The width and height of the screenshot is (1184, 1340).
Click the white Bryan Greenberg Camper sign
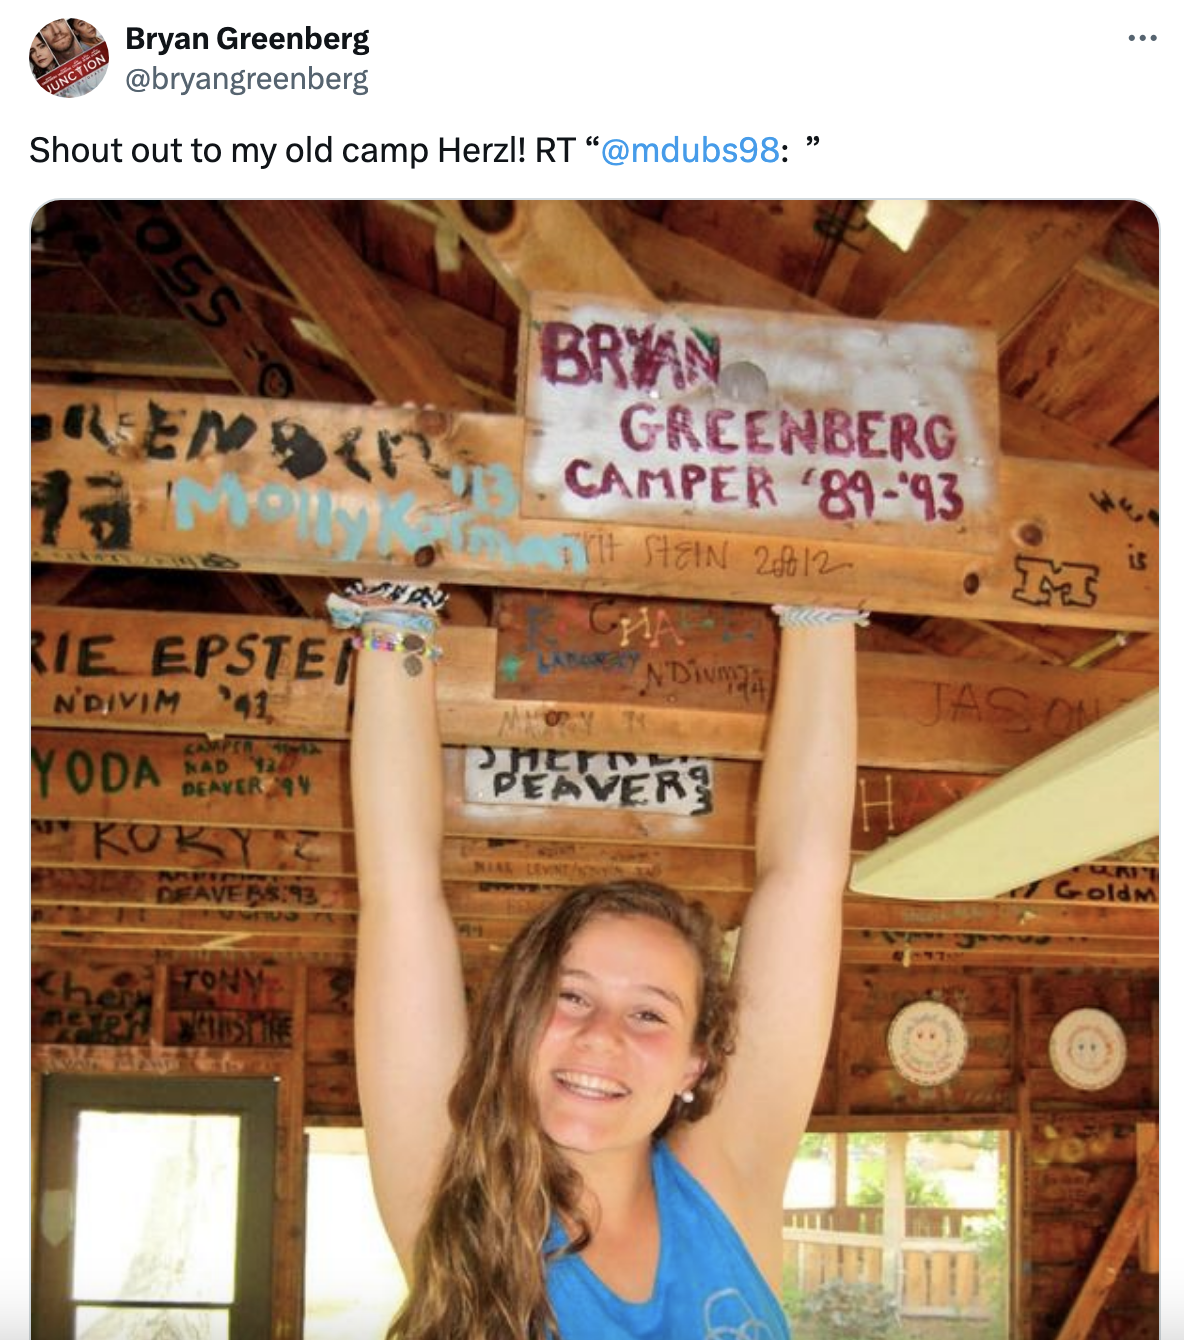[760, 420]
